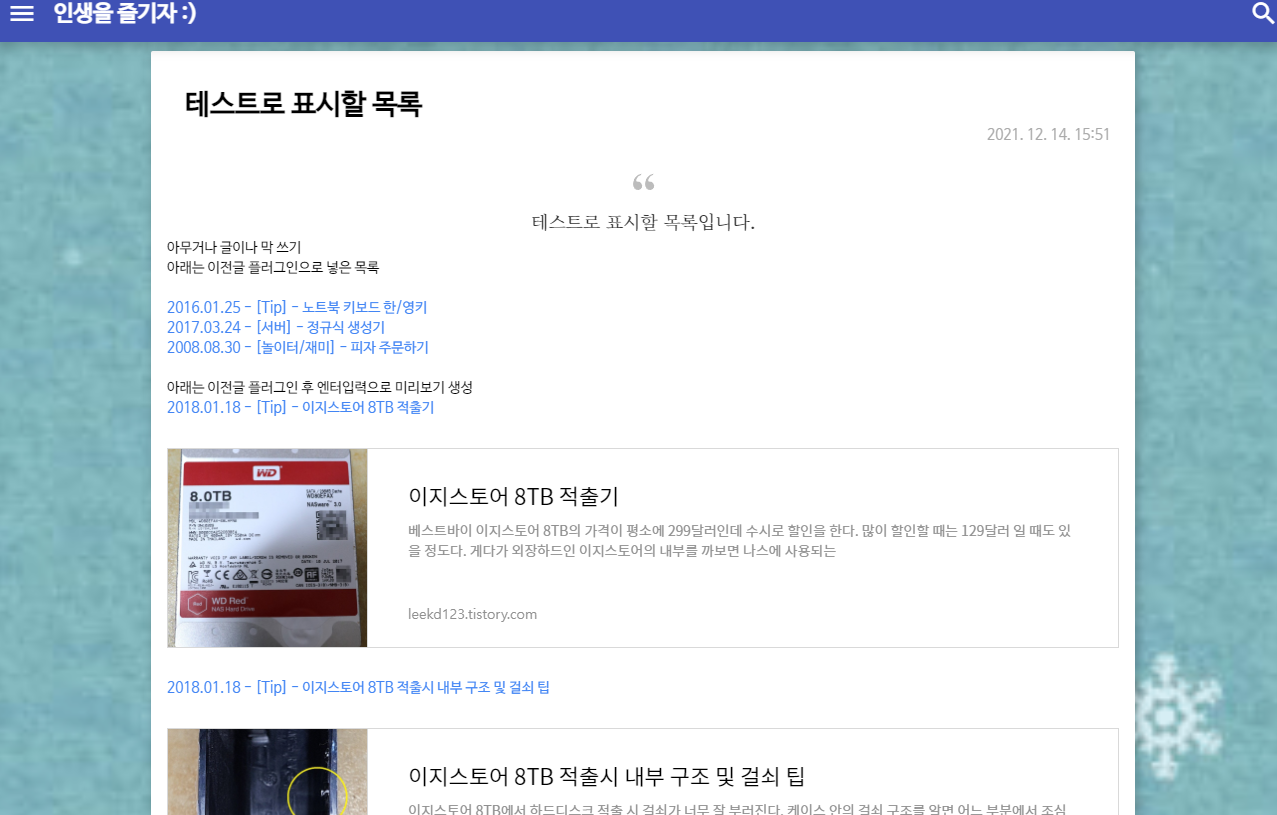Click the line '아무거나 글이나 막 쓰기'
The image size is (1277, 815).
tap(234, 247)
